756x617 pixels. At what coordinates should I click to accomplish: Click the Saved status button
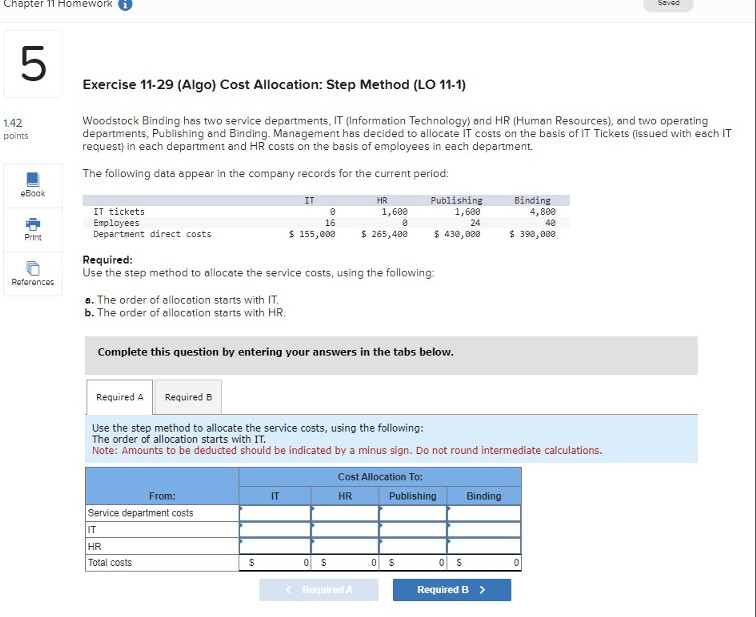668,4
